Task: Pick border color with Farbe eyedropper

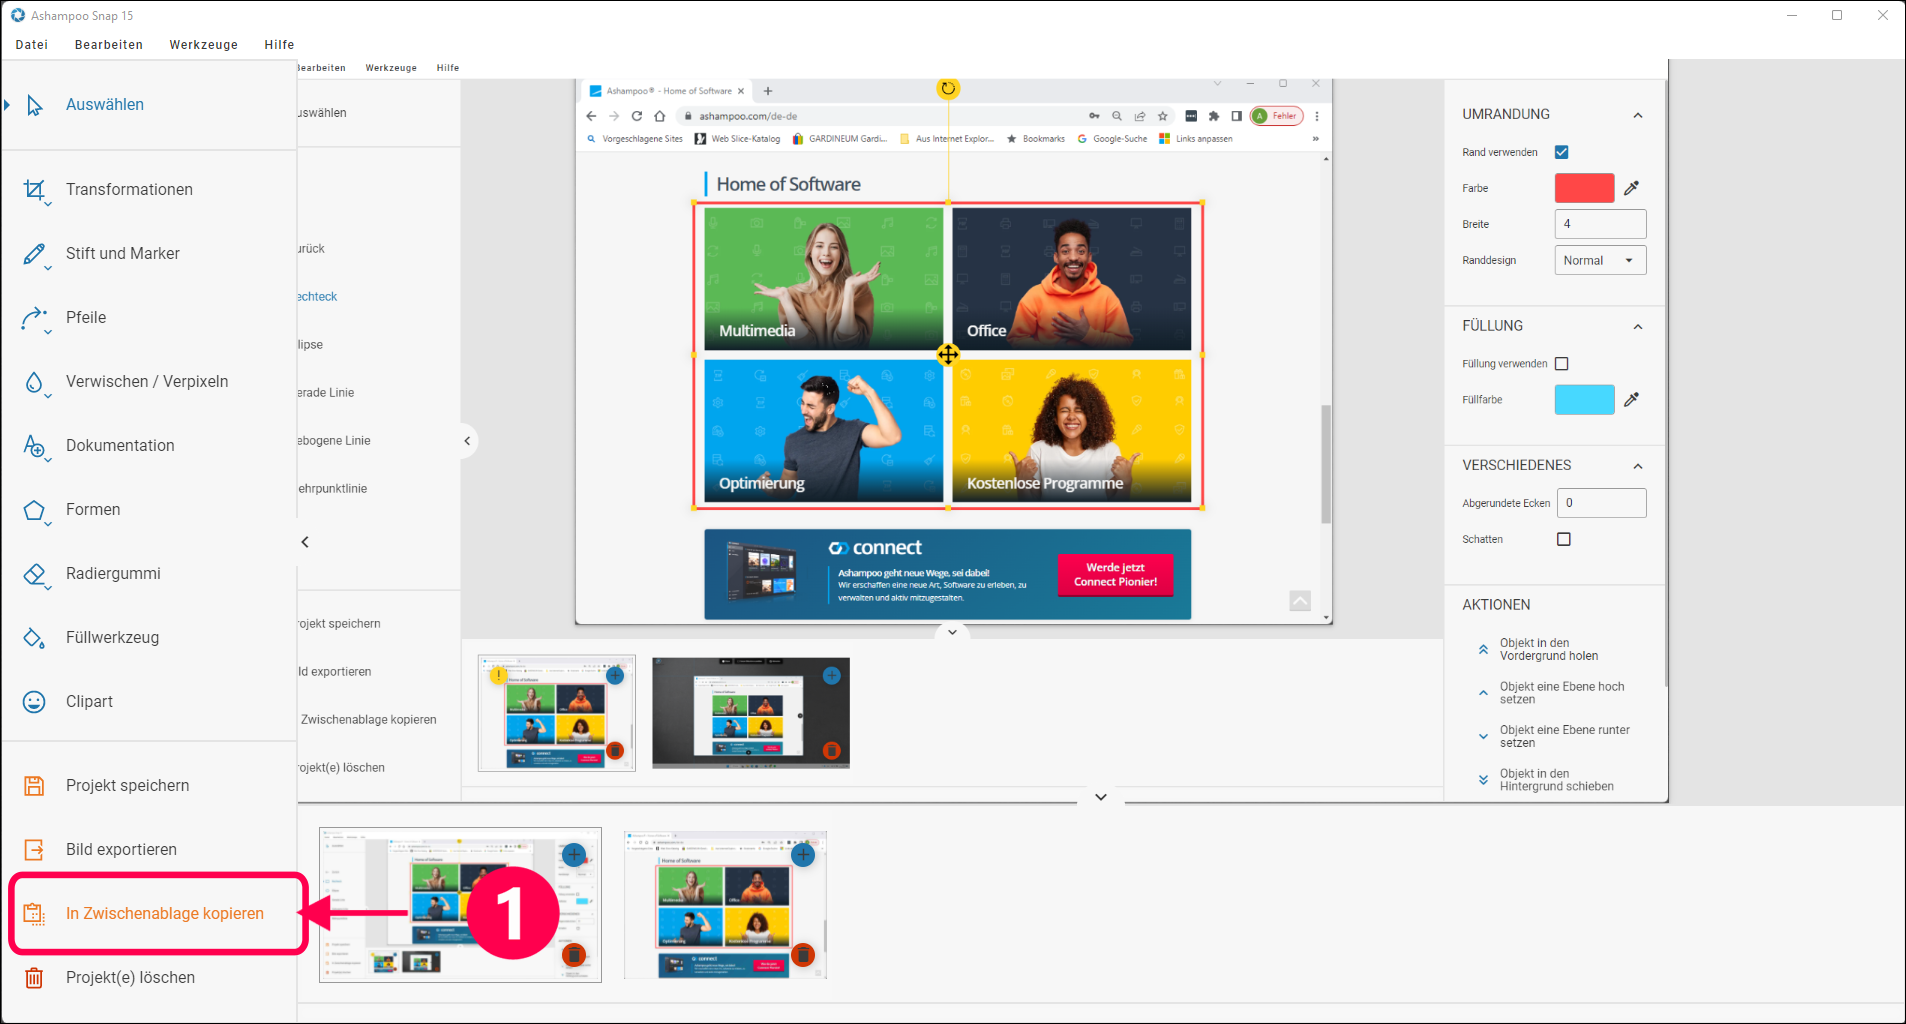Action: coord(1631,188)
